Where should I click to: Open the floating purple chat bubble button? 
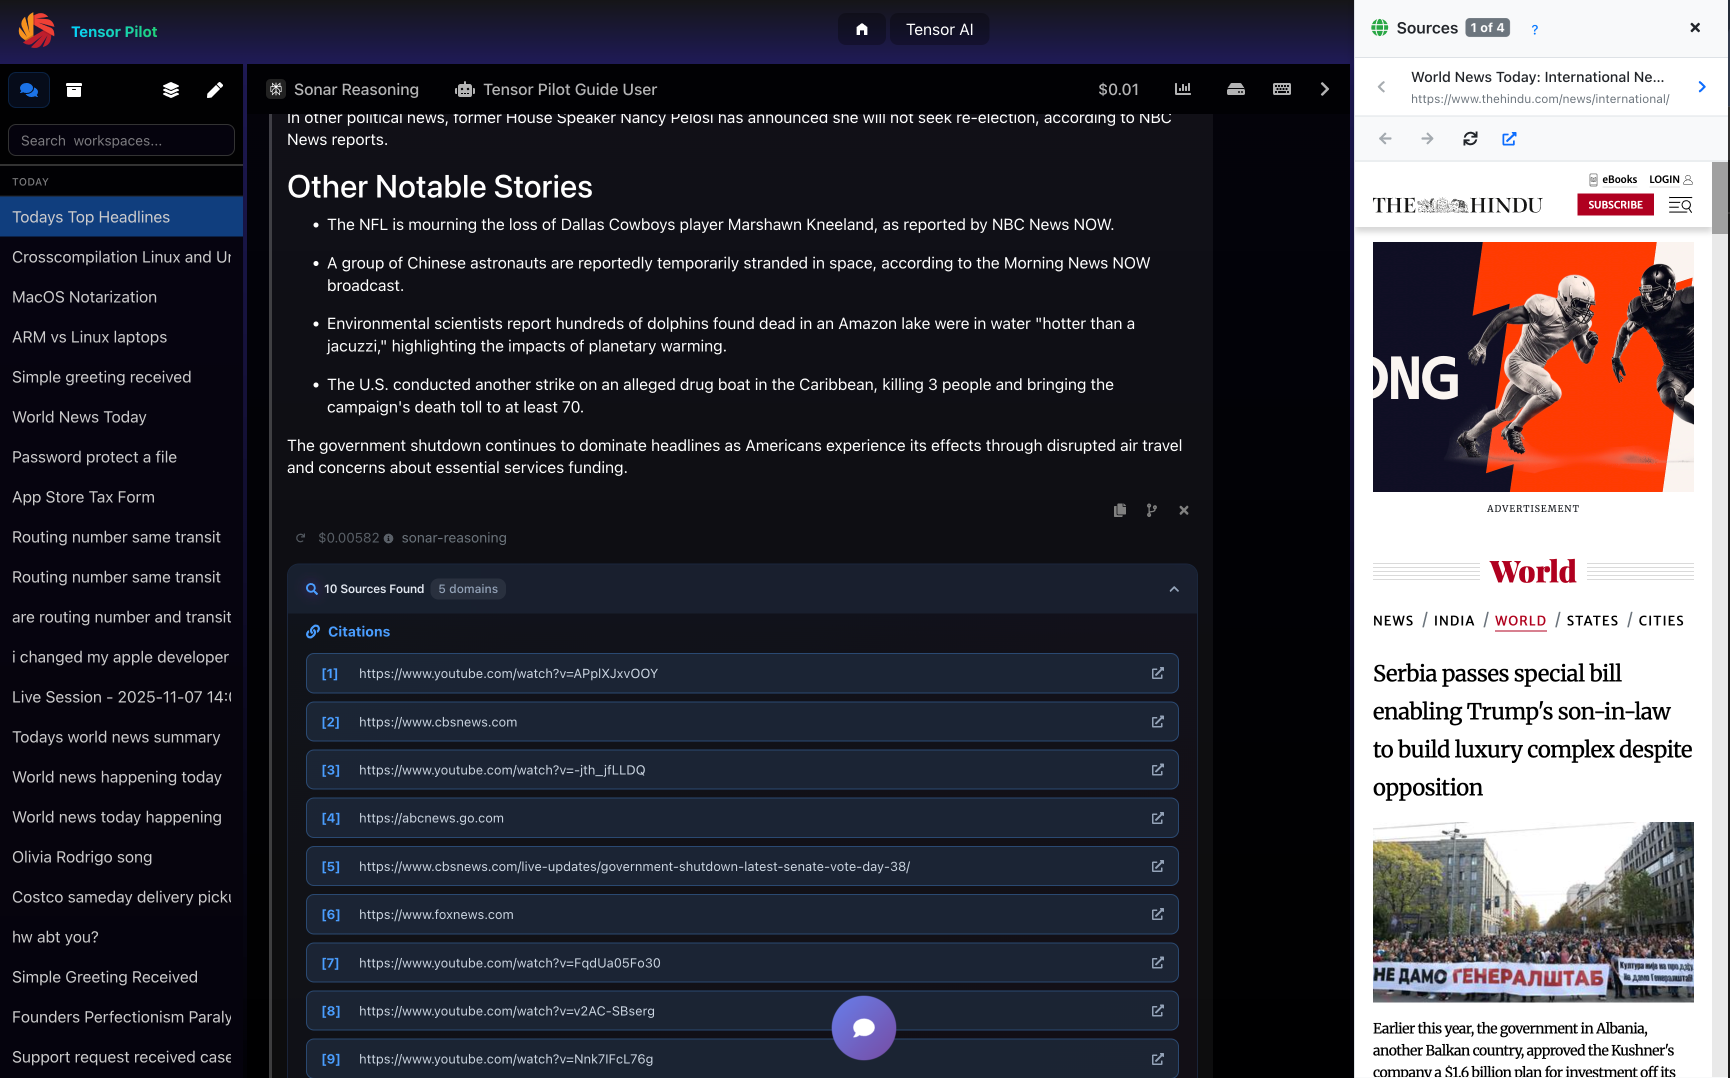[864, 1028]
